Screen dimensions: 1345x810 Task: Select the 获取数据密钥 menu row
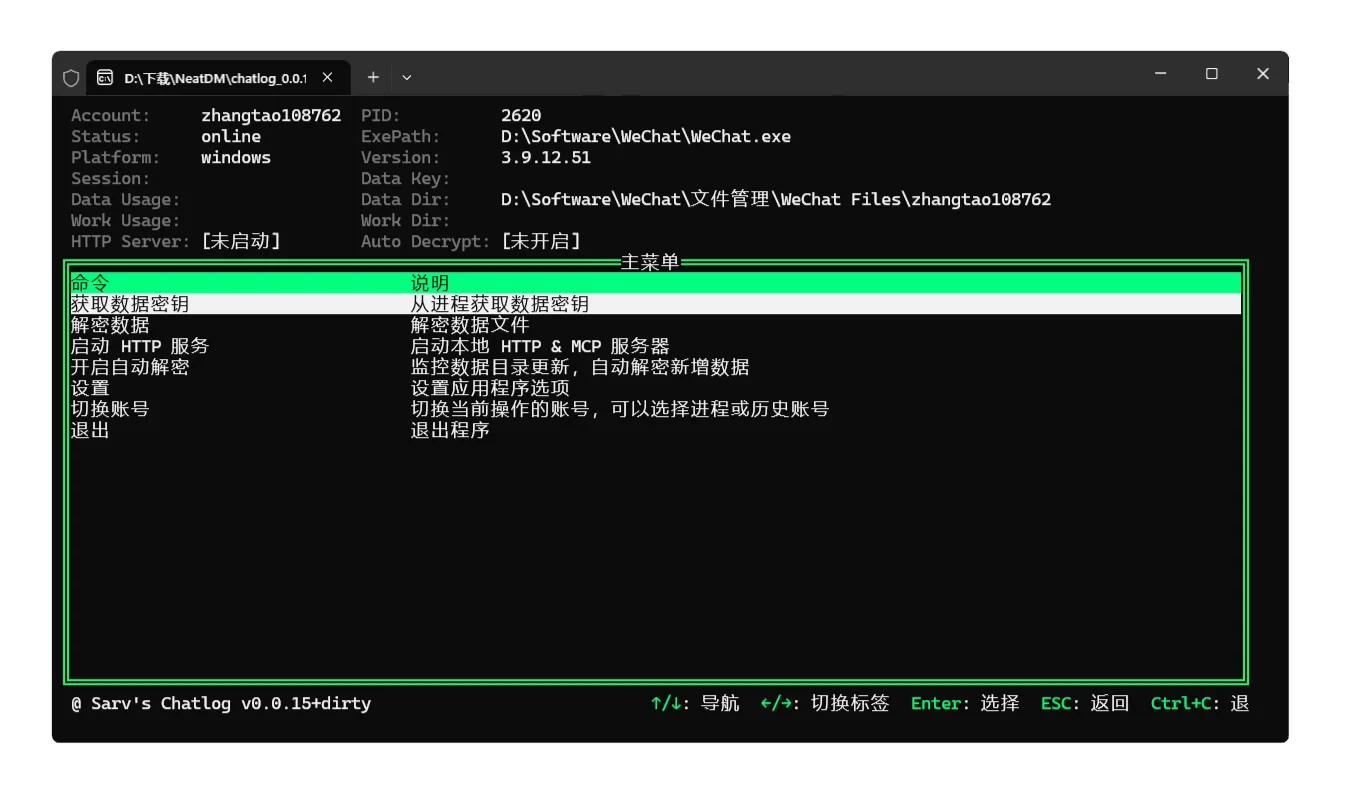(x=656, y=304)
